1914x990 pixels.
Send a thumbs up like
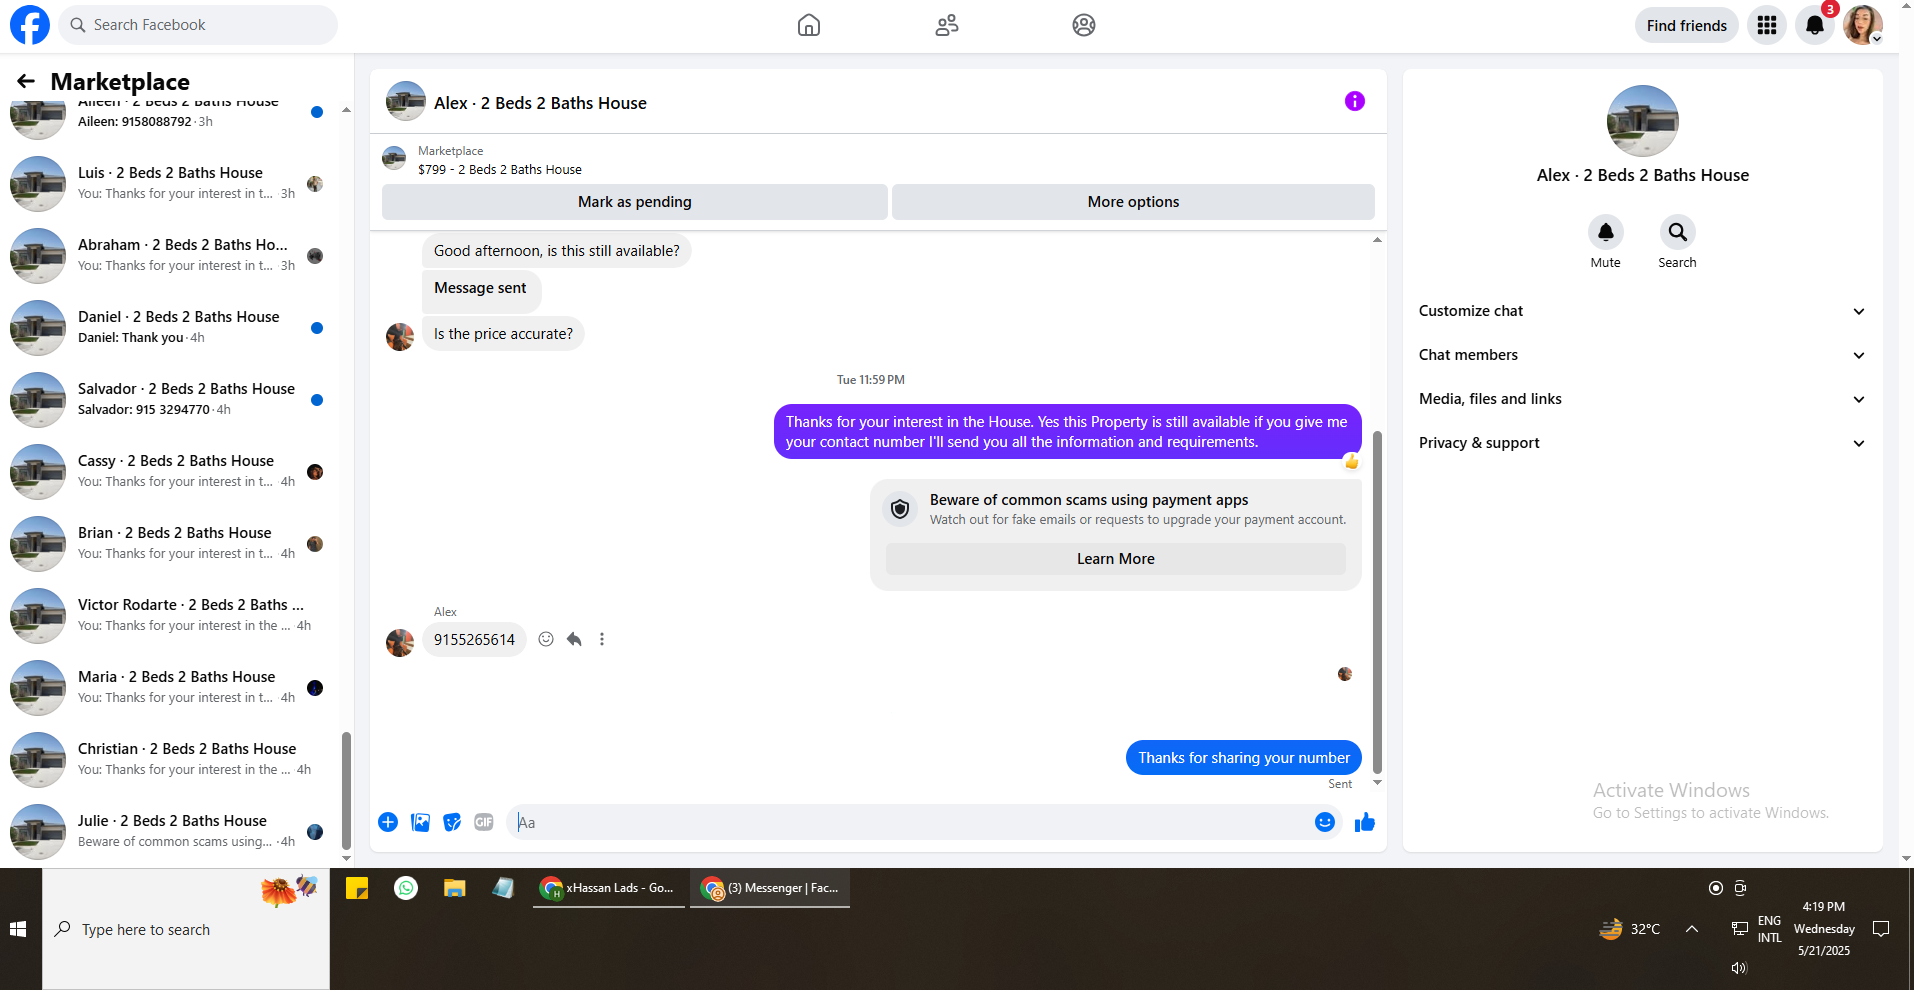[x=1365, y=822]
